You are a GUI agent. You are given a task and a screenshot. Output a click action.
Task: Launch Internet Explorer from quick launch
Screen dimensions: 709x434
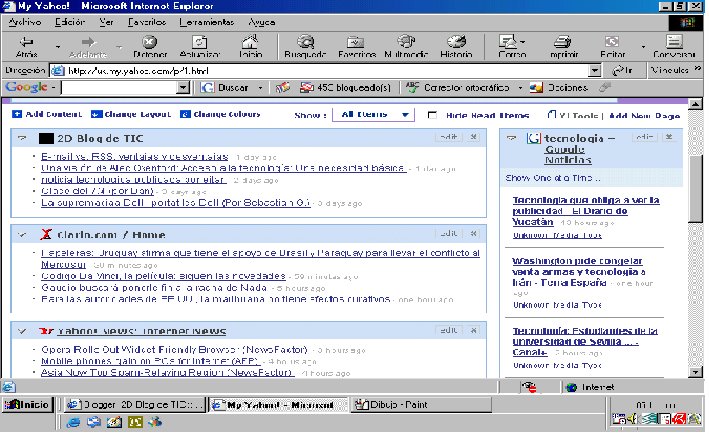73,422
